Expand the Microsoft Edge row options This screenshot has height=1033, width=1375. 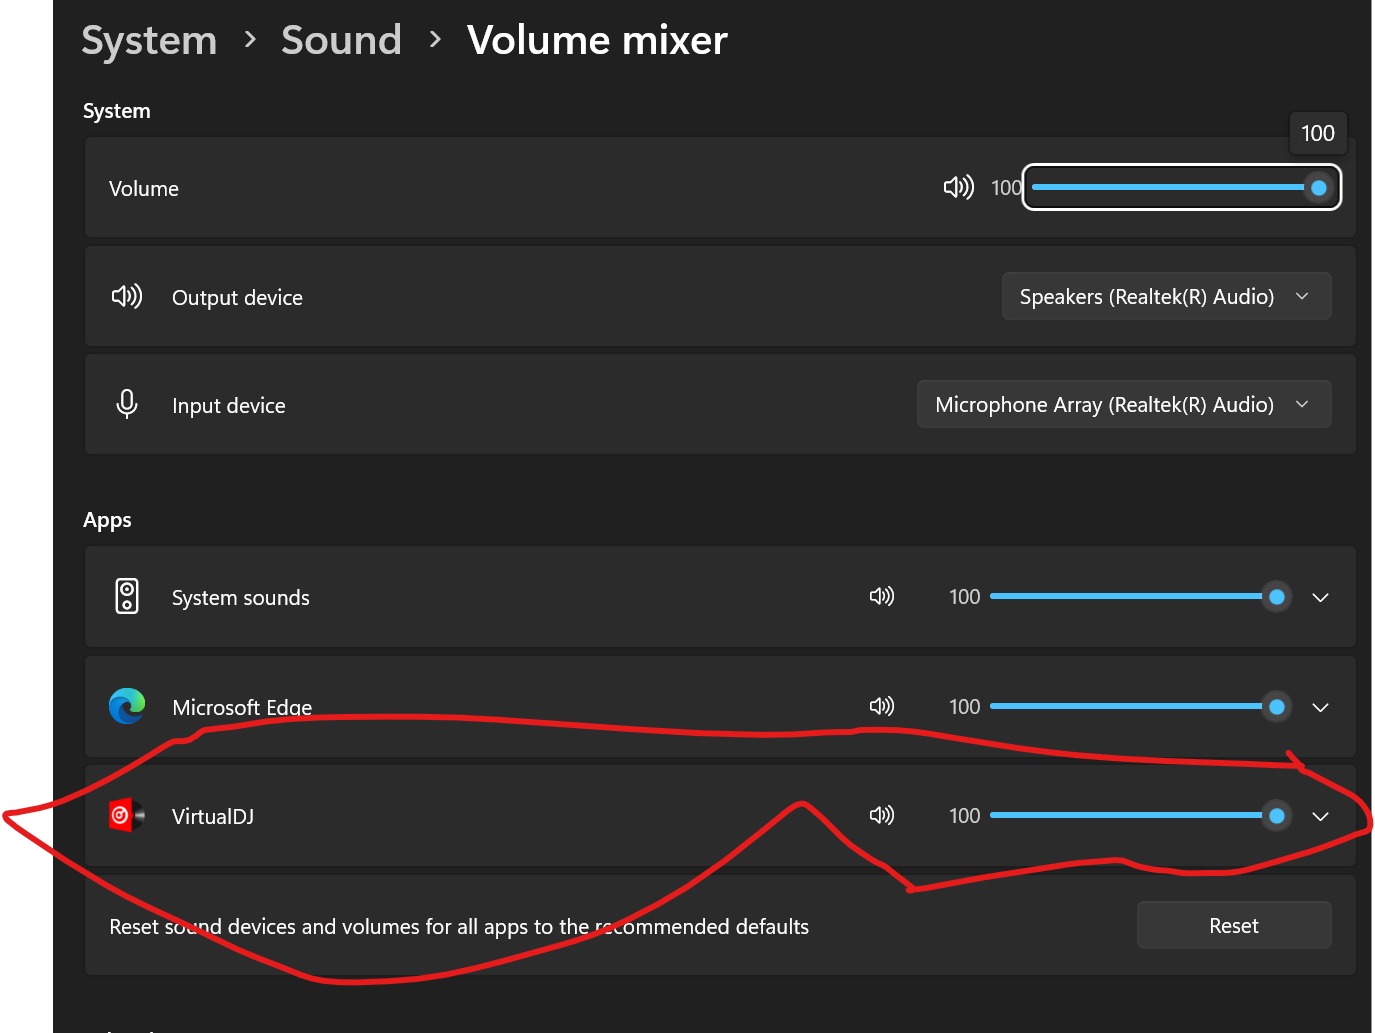1320,707
